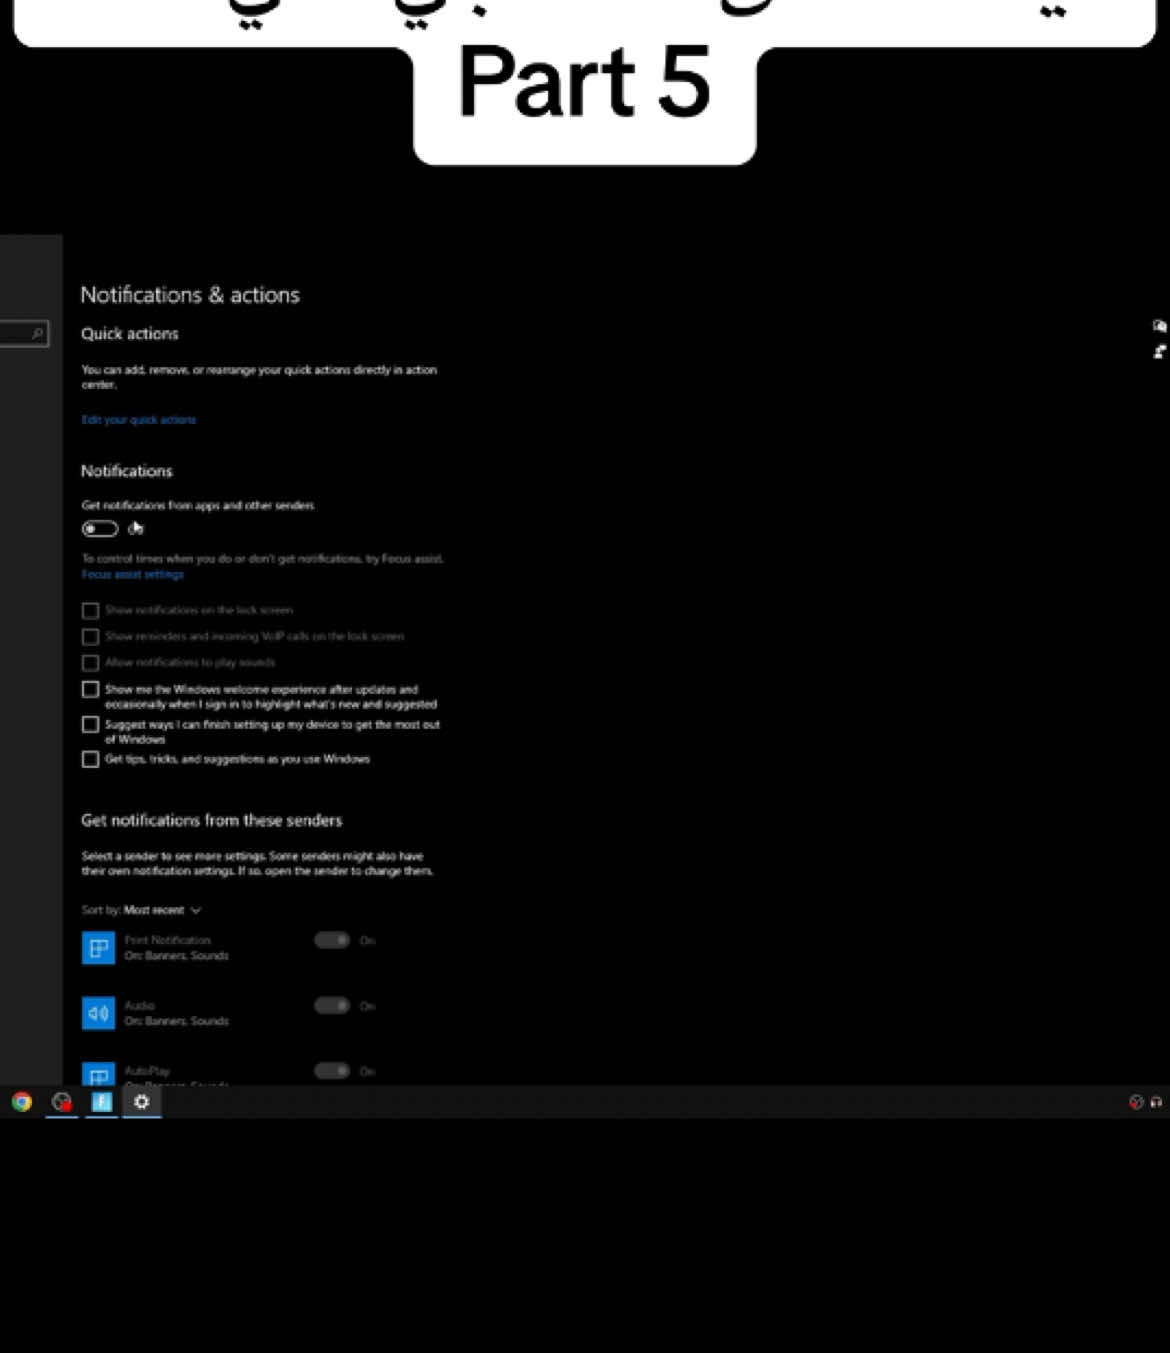1170x1353 pixels.
Task: Enable "Show notifications on the lock screen"
Action: (90, 610)
